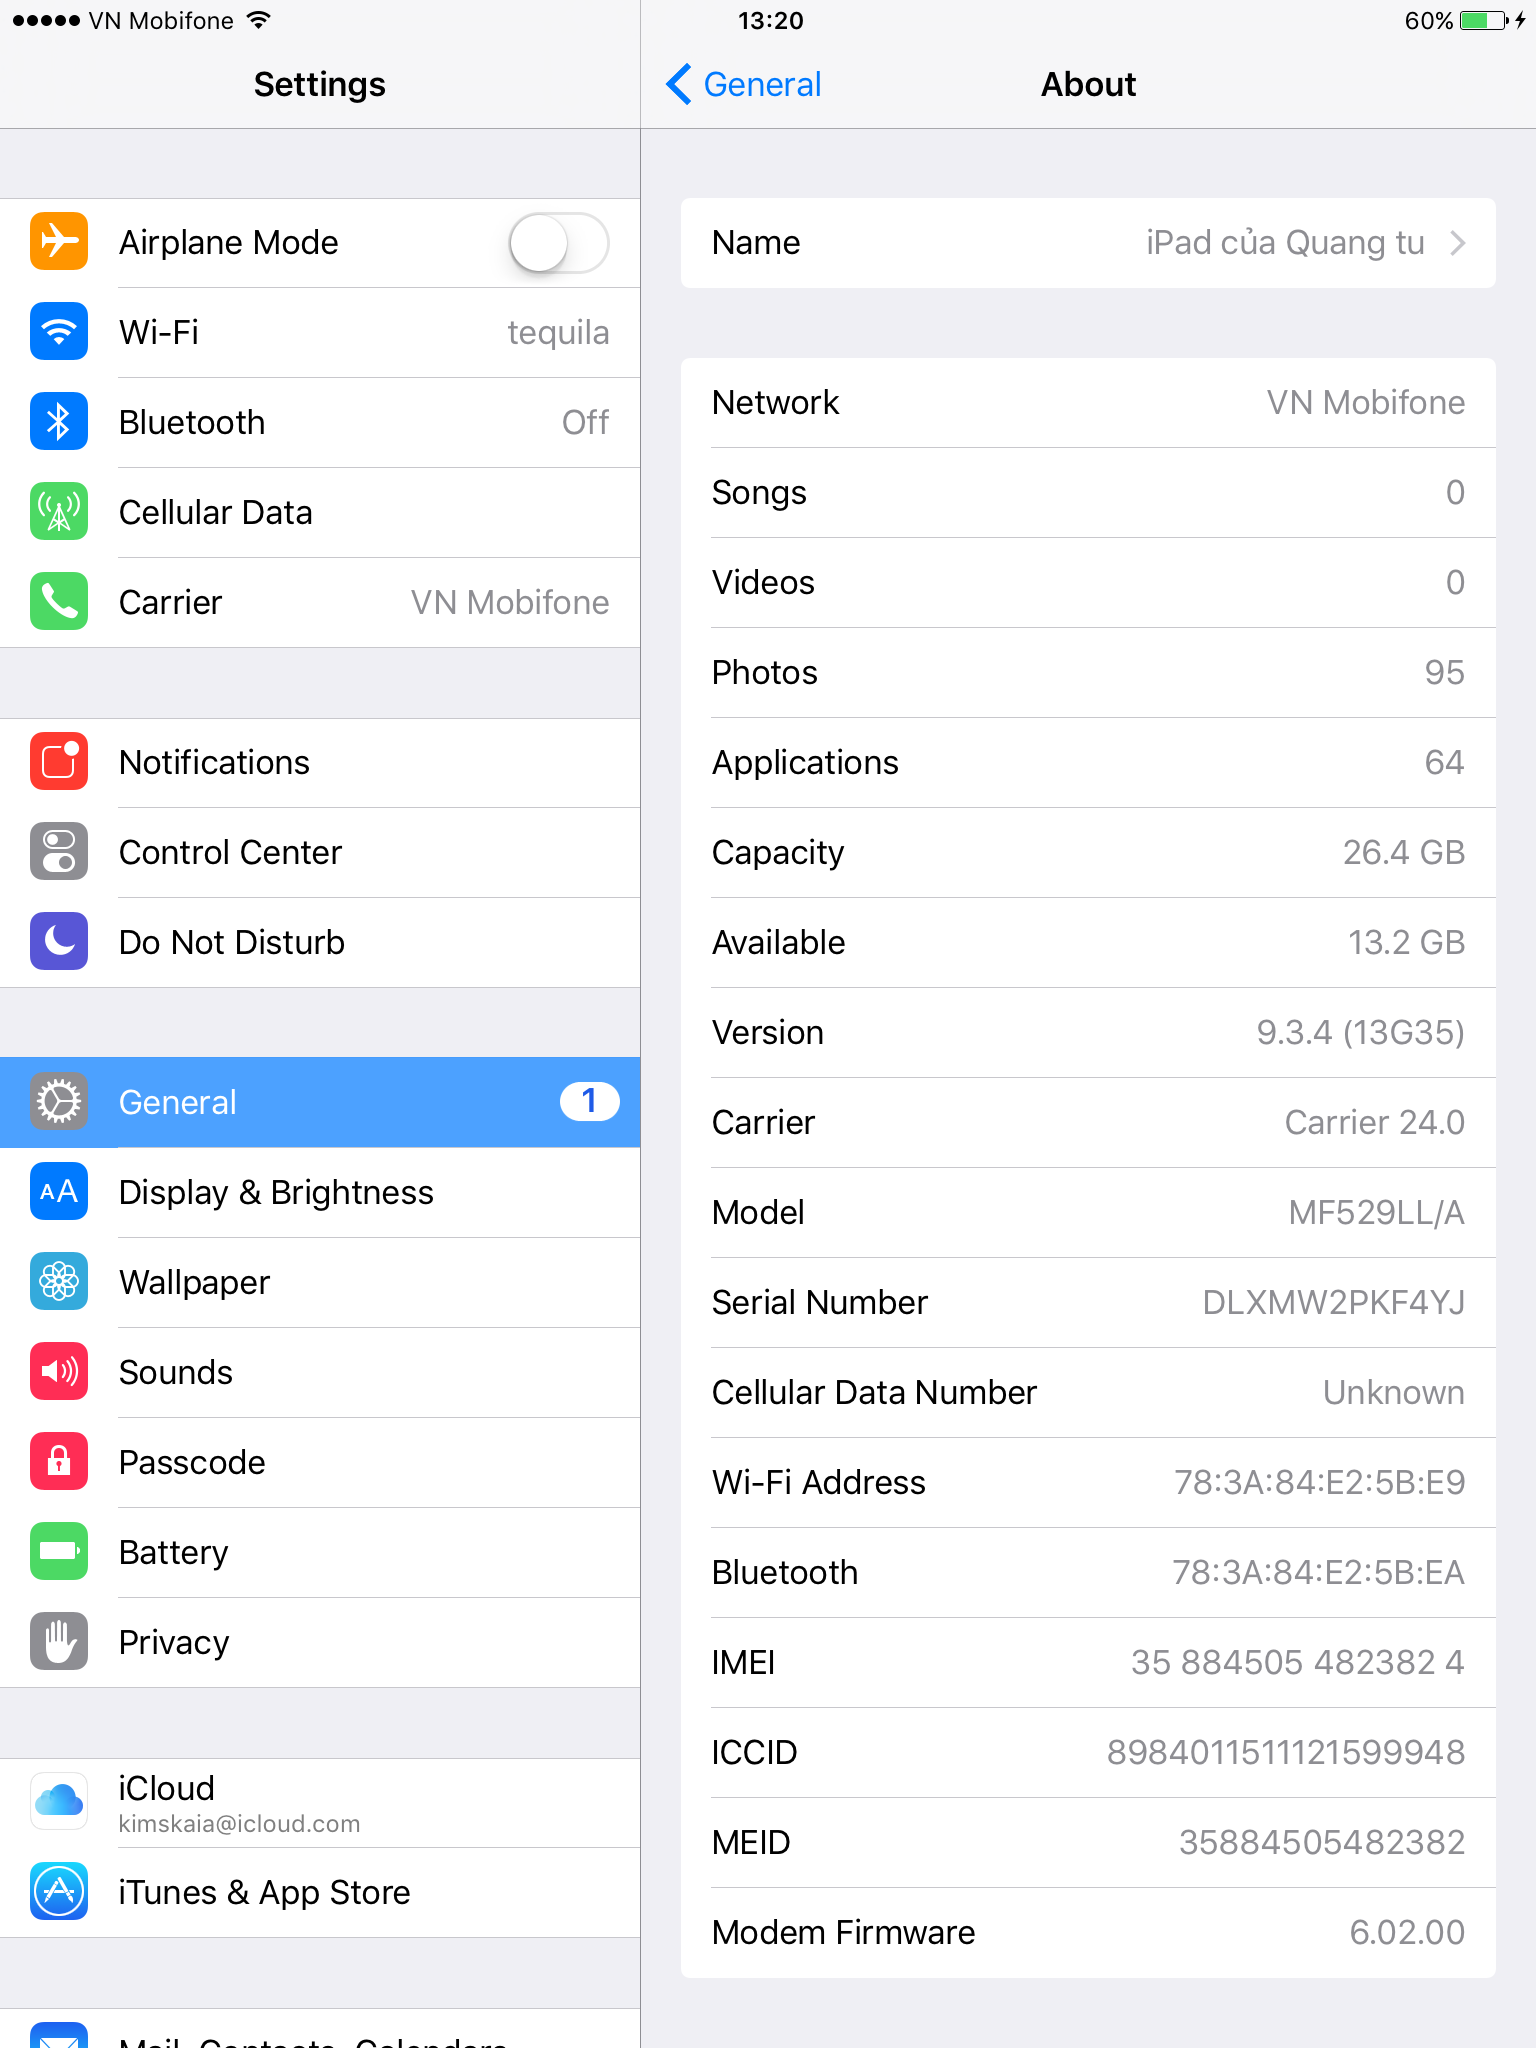Open iTunes & App Store settings

(x=320, y=1892)
